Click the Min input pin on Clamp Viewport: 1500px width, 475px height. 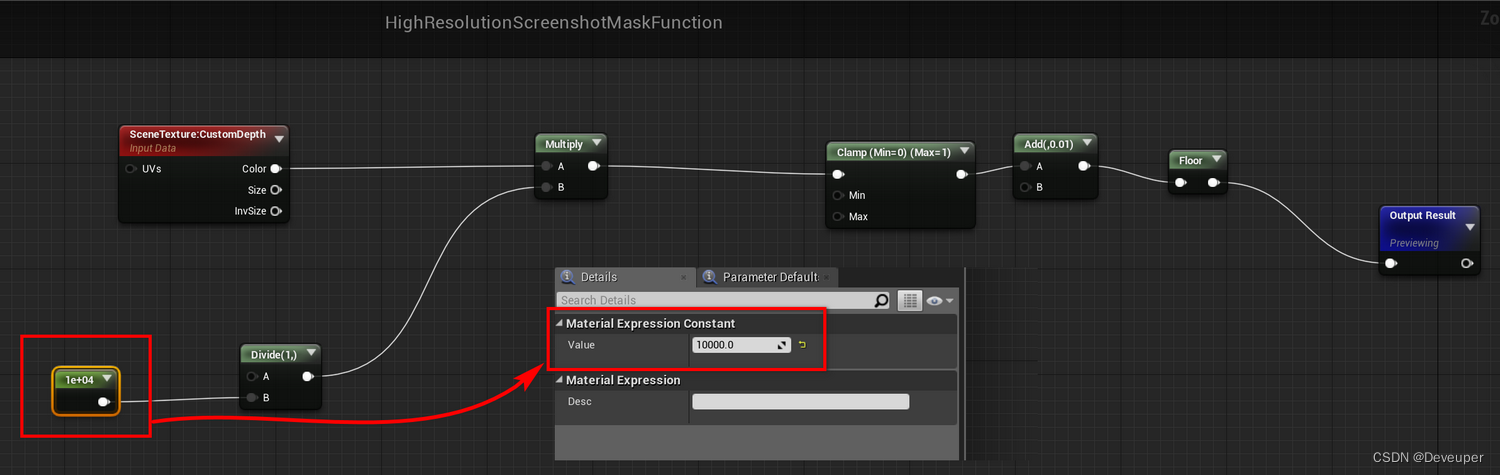pos(838,195)
